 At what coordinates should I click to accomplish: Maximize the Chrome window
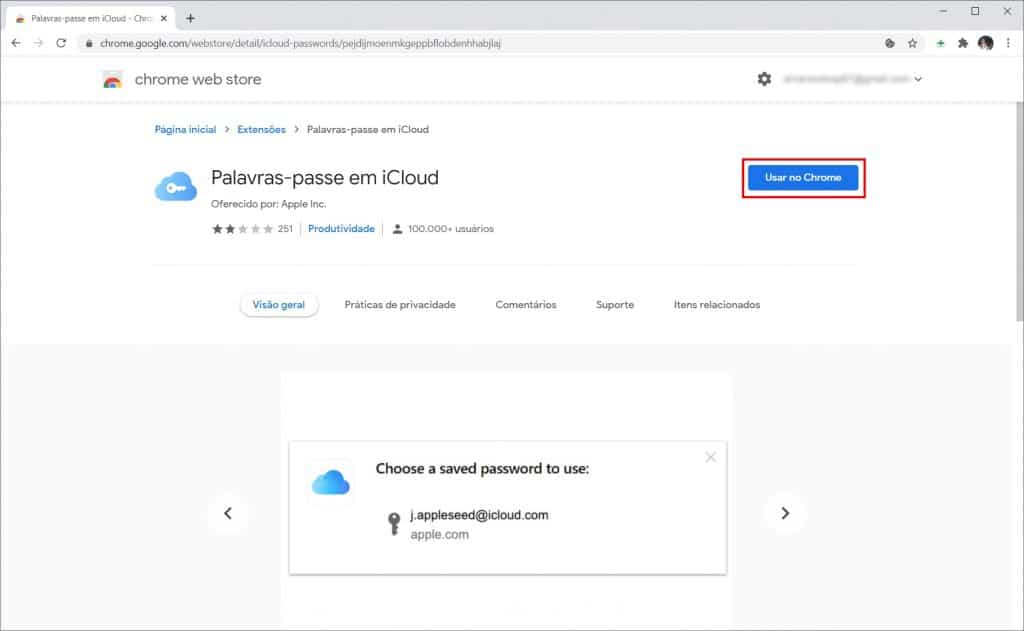point(975,11)
